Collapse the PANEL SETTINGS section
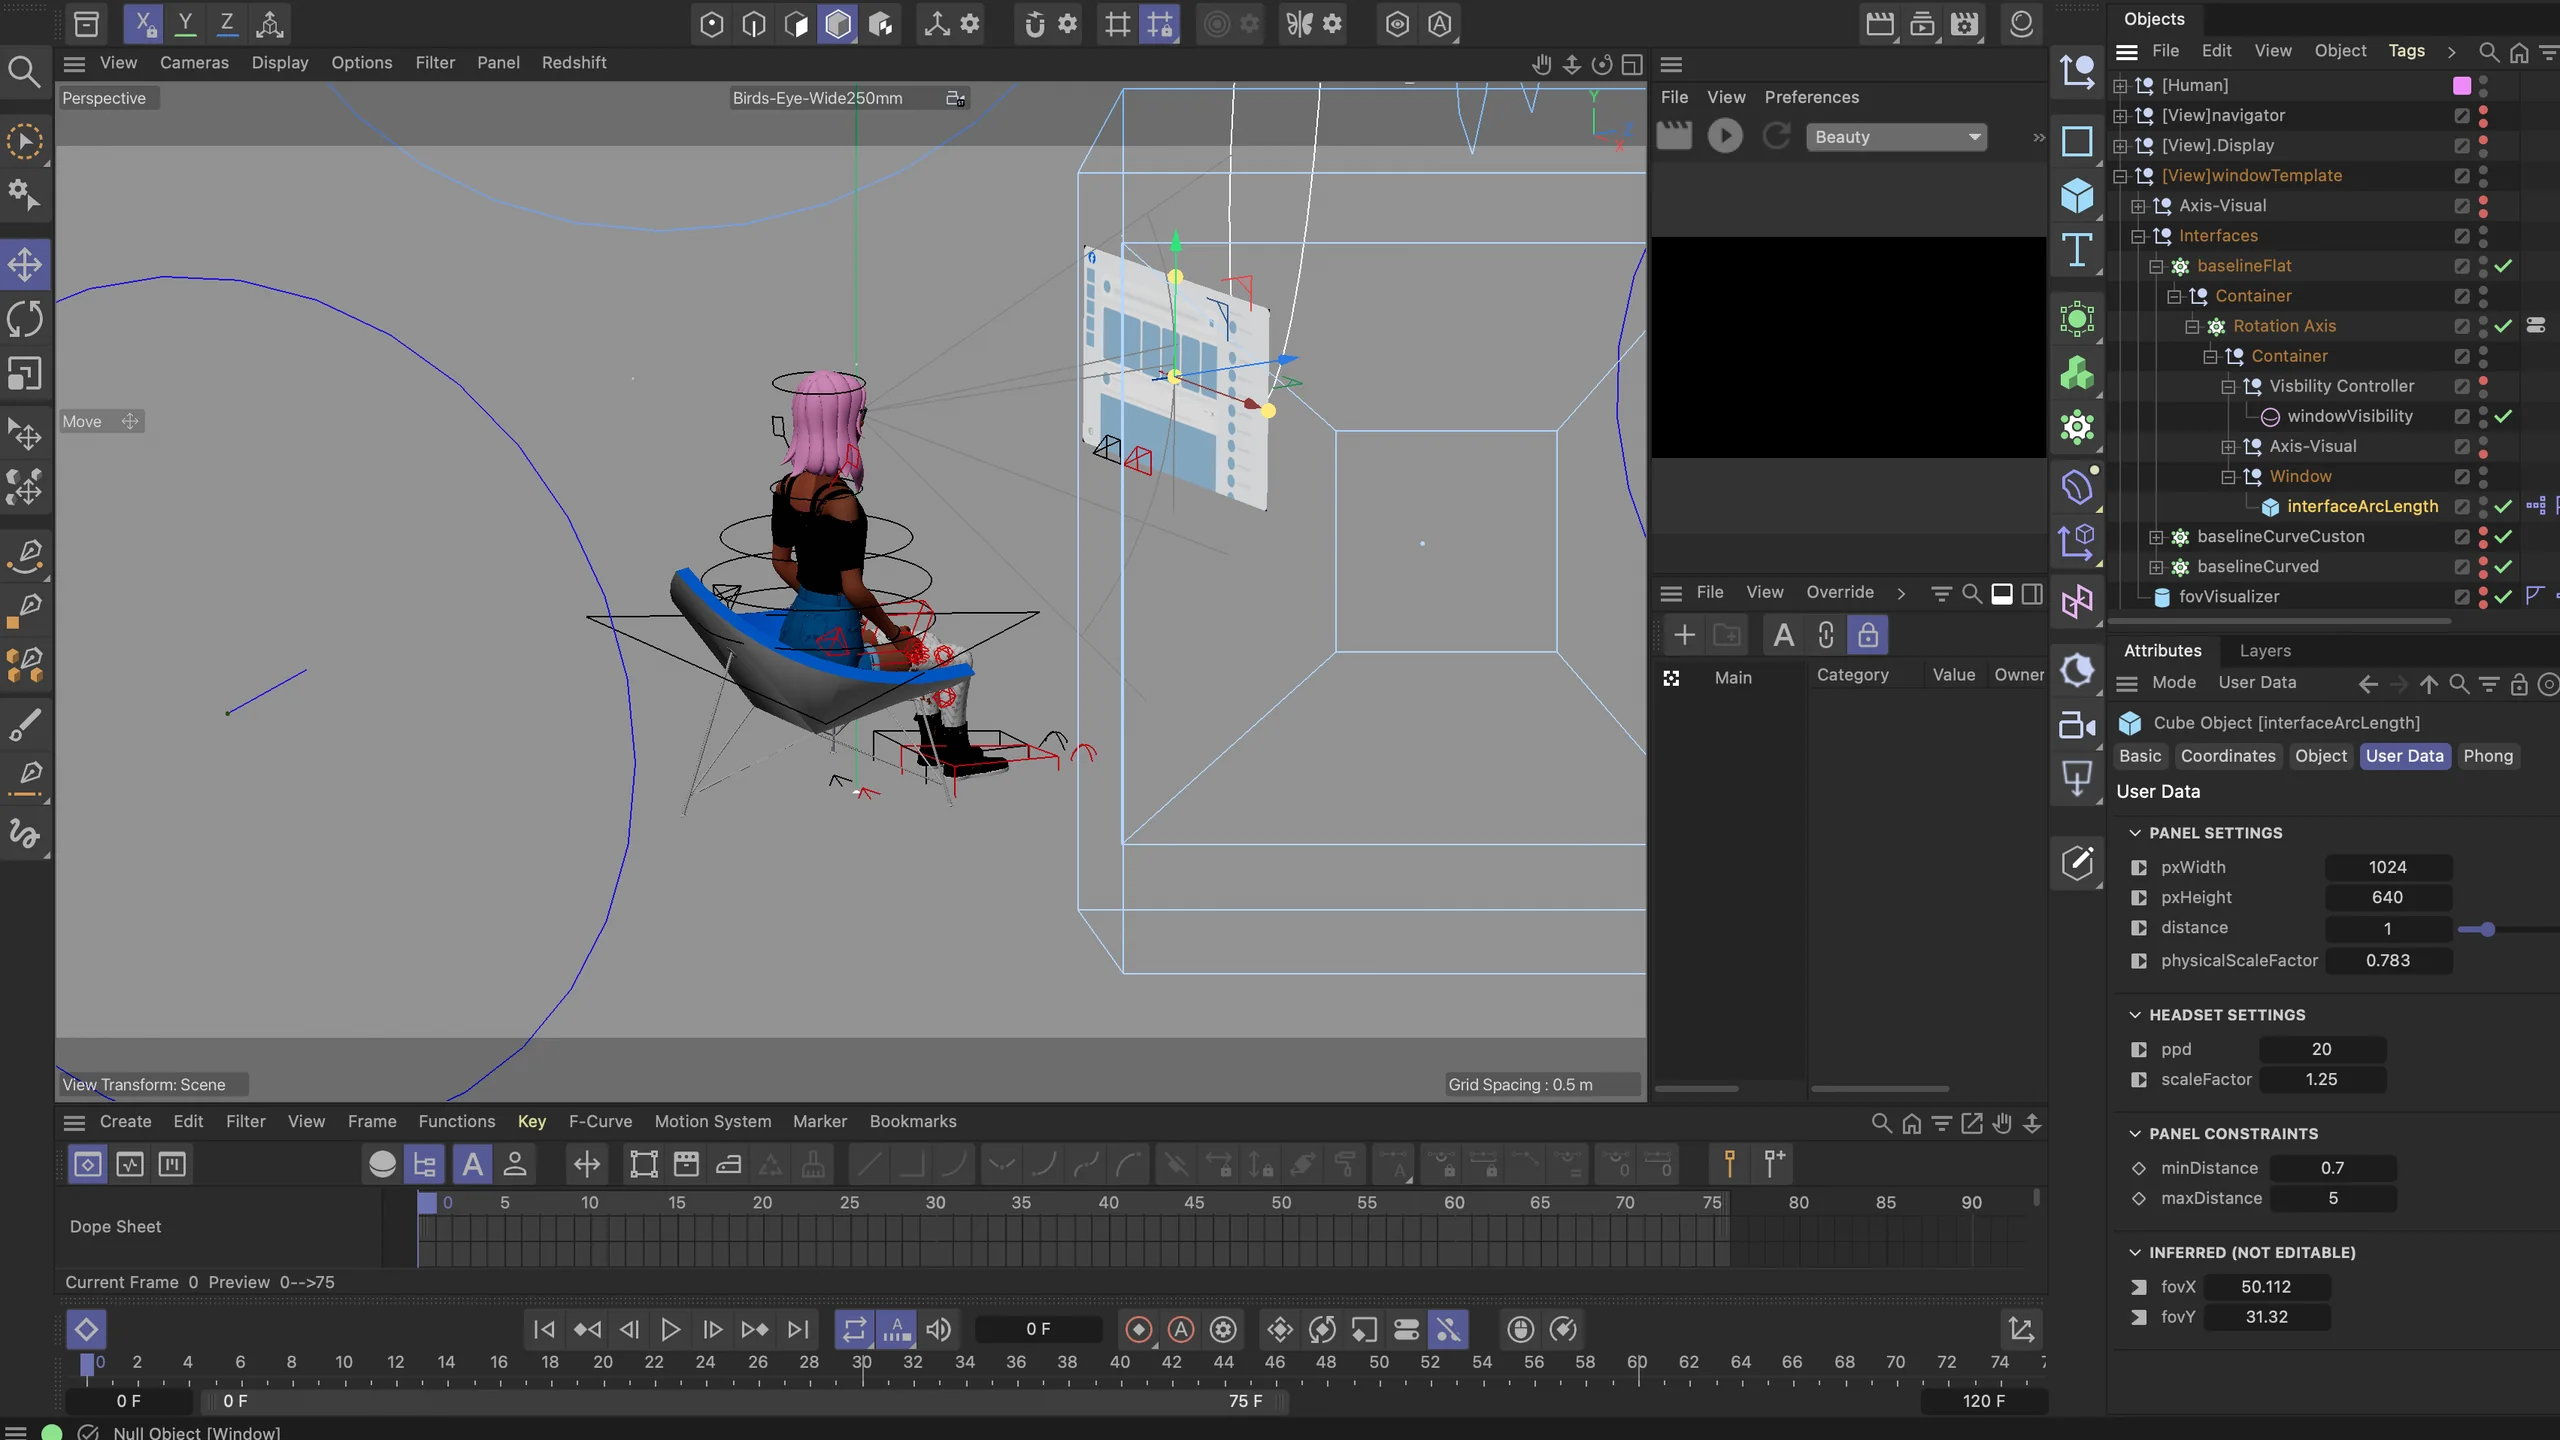This screenshot has height=1440, width=2560. point(2135,833)
